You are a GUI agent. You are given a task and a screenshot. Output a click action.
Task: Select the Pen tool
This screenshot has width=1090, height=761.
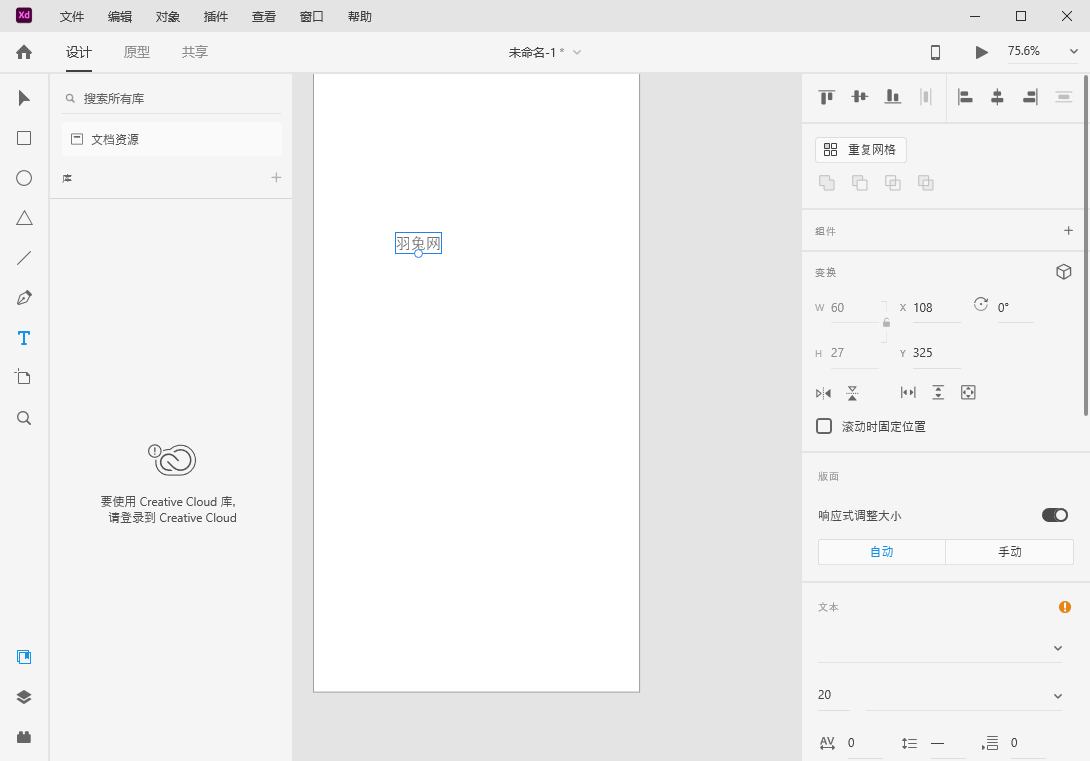point(24,298)
